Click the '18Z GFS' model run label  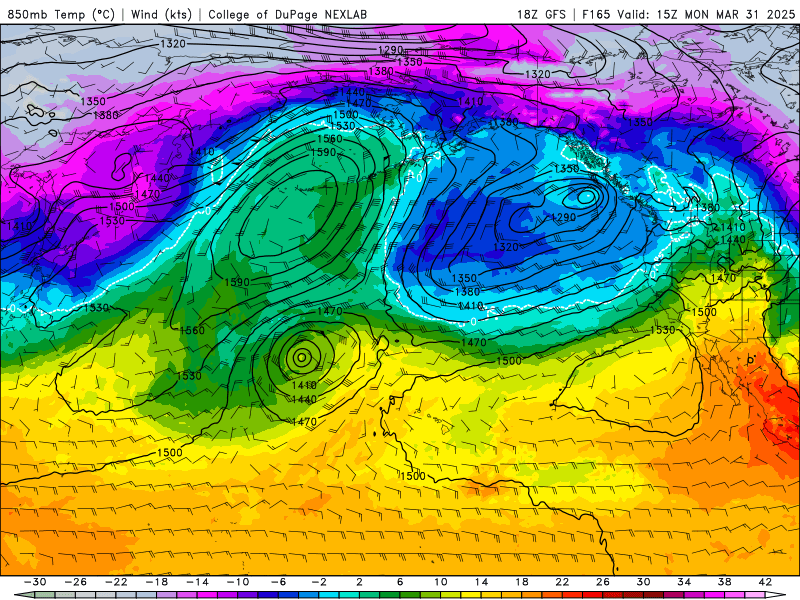coord(541,14)
